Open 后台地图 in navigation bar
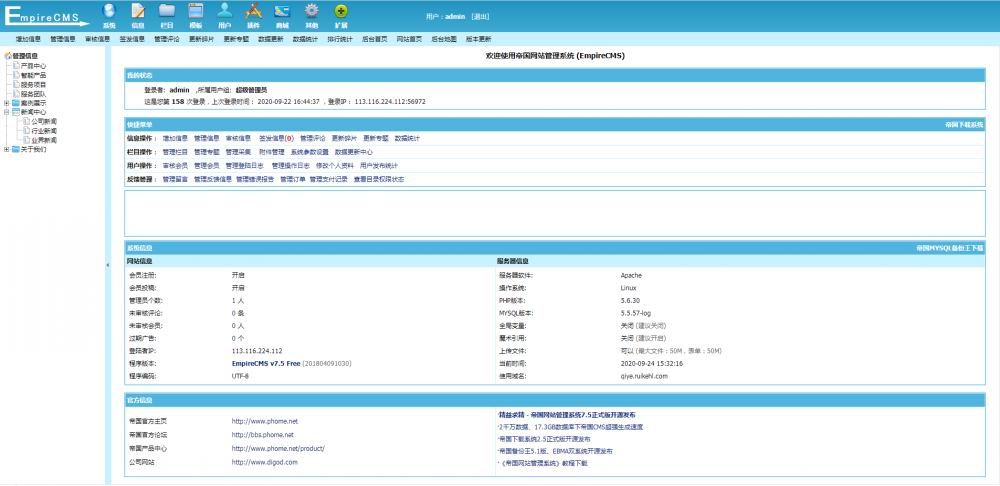Image resolution: width=1000 pixels, height=486 pixels. 444,39
